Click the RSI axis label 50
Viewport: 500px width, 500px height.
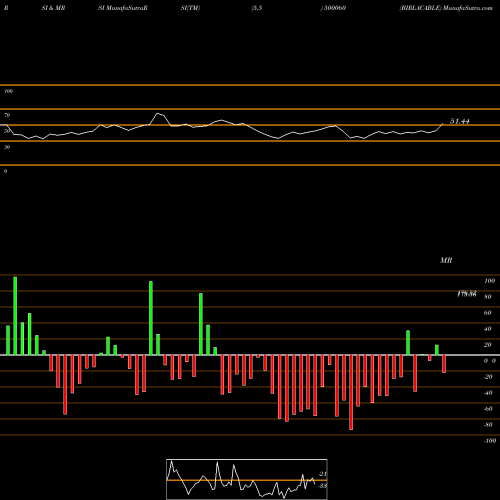point(7,131)
